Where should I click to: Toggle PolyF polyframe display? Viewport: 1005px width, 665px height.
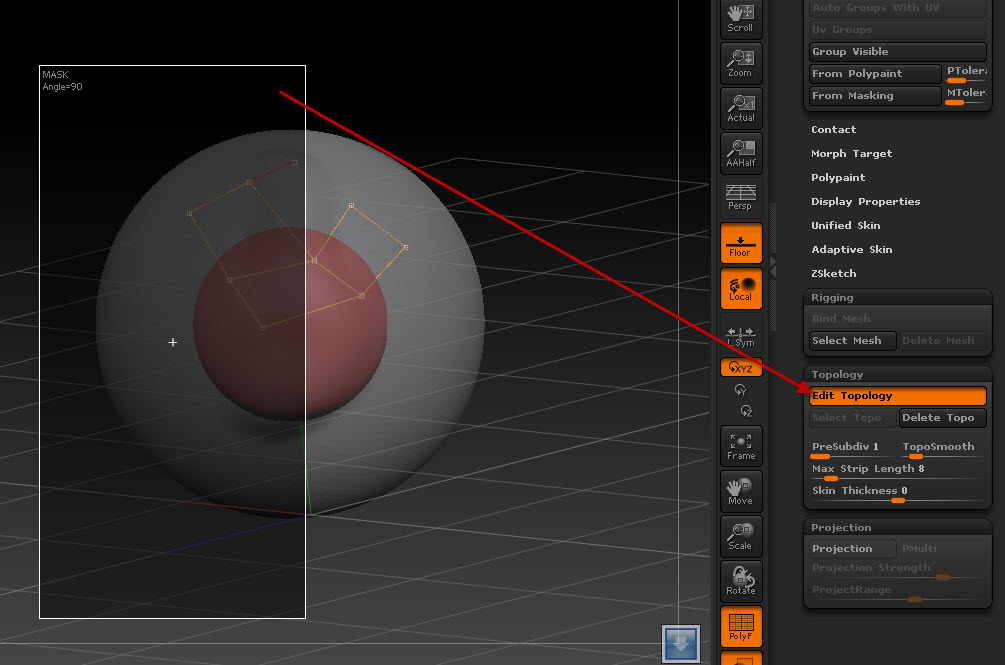click(741, 626)
